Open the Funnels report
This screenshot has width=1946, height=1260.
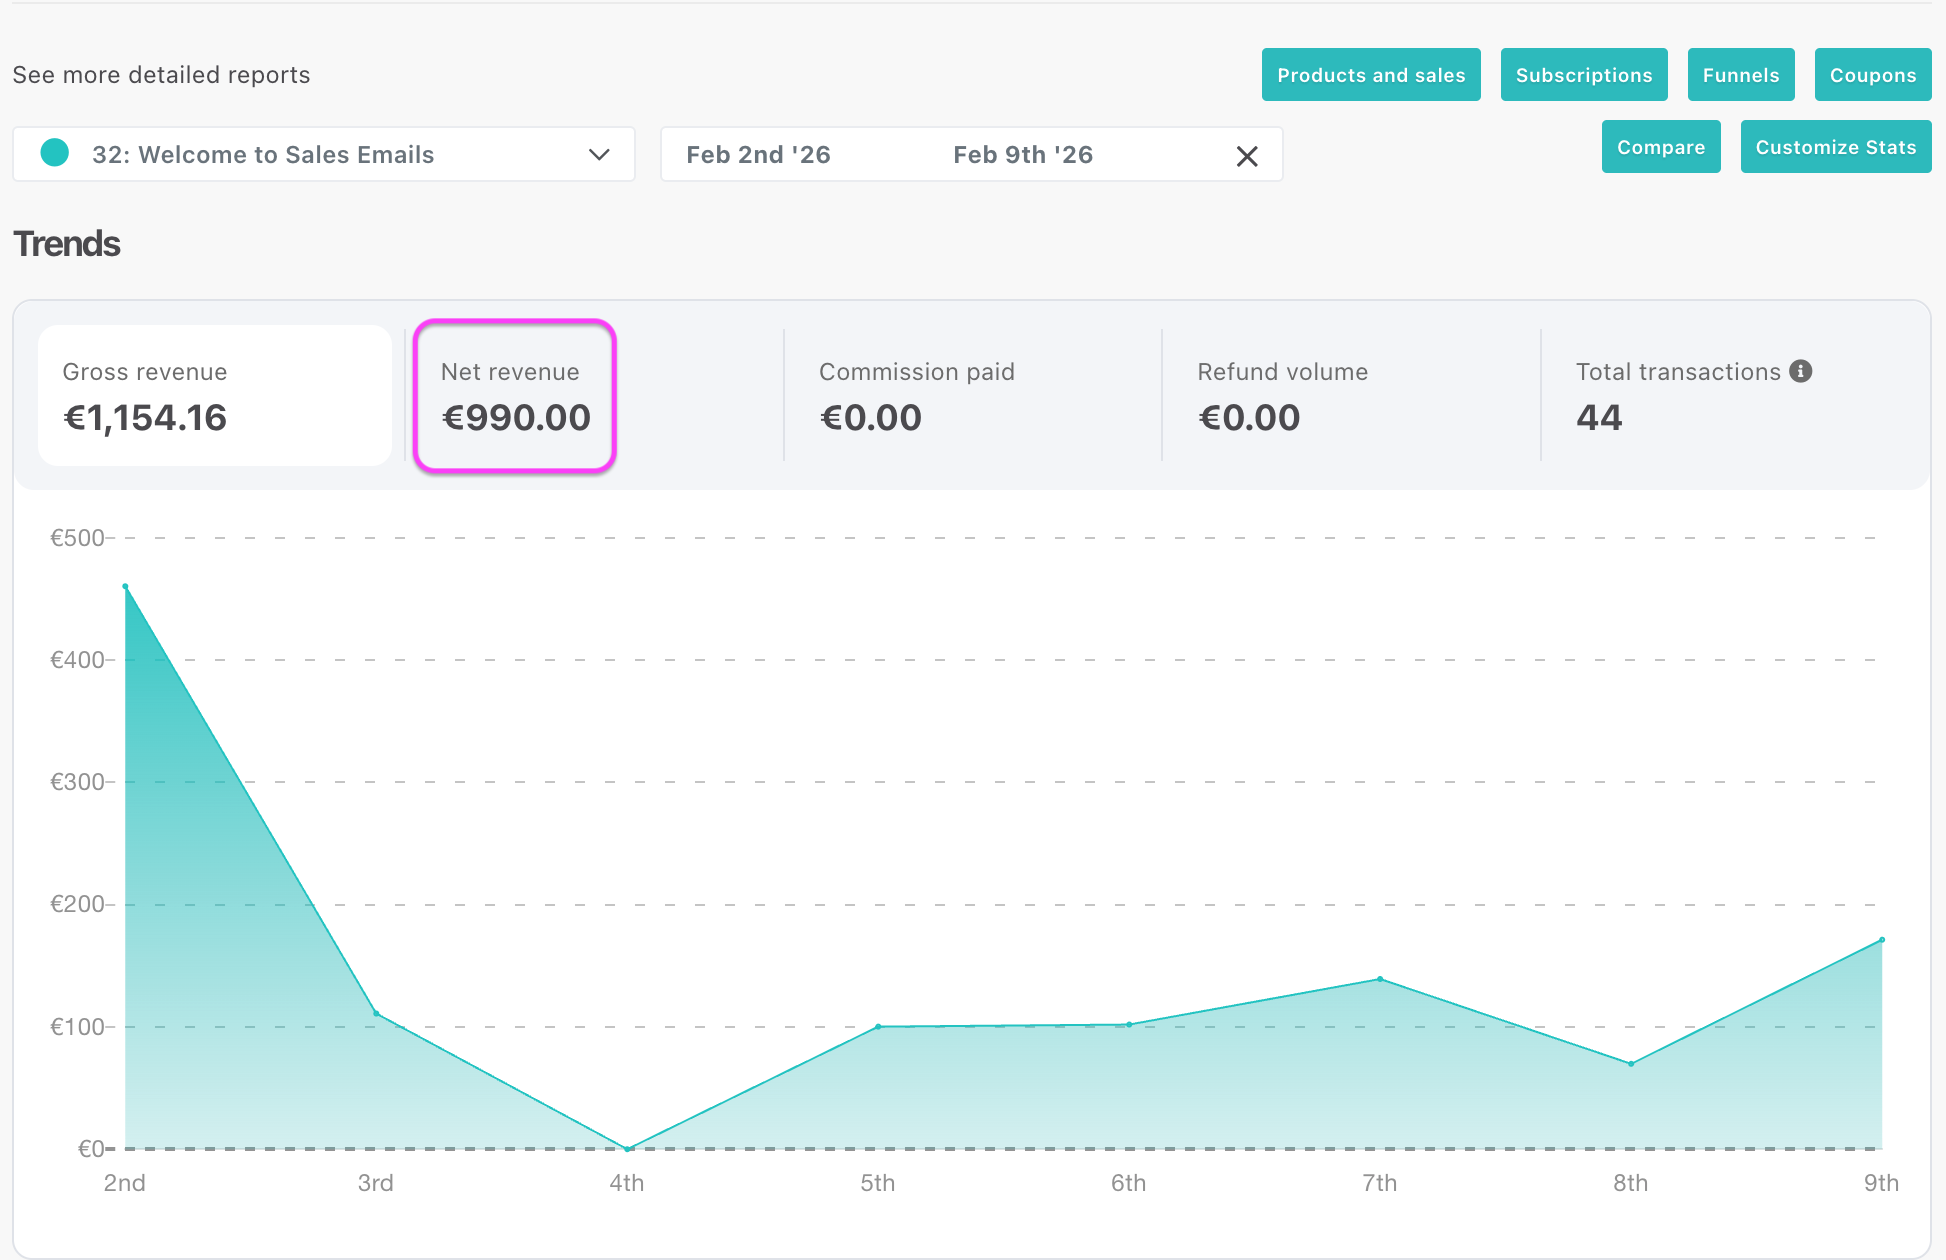(1741, 75)
